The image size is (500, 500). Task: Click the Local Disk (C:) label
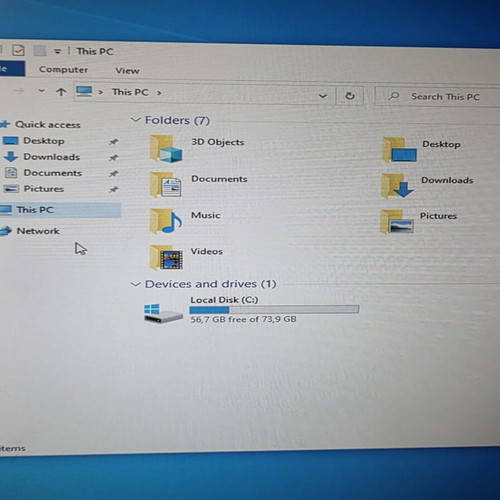224,300
